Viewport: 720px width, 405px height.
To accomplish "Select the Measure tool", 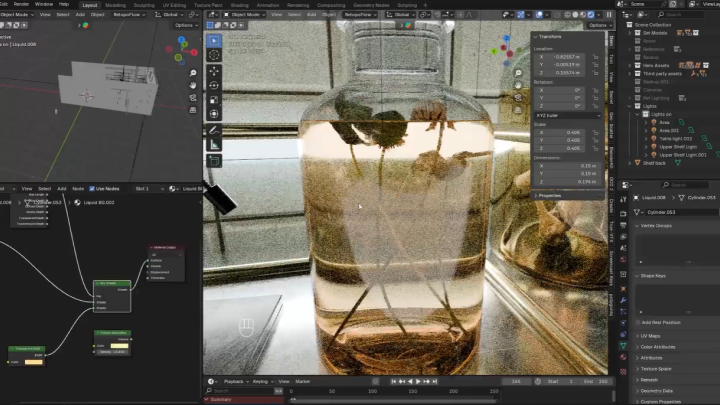I will pyautogui.click(x=214, y=145).
